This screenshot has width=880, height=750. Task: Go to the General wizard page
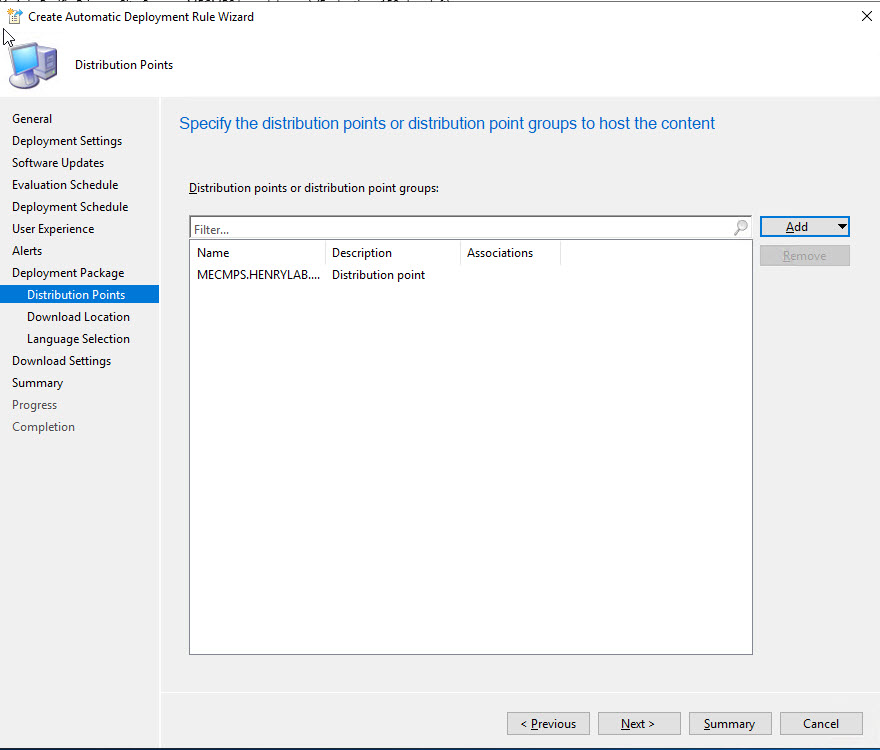[32, 119]
